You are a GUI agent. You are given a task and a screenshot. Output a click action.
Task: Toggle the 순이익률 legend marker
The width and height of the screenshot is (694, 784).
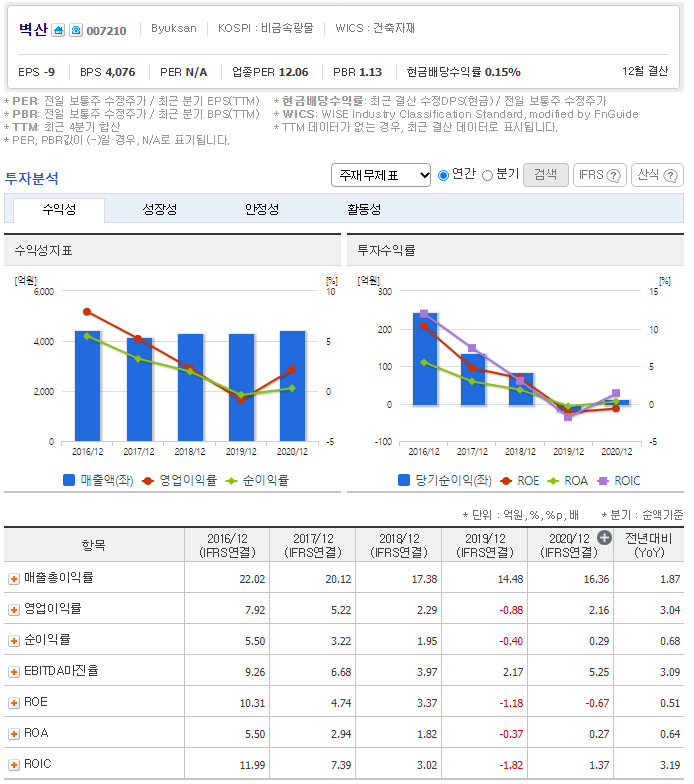coord(231,481)
